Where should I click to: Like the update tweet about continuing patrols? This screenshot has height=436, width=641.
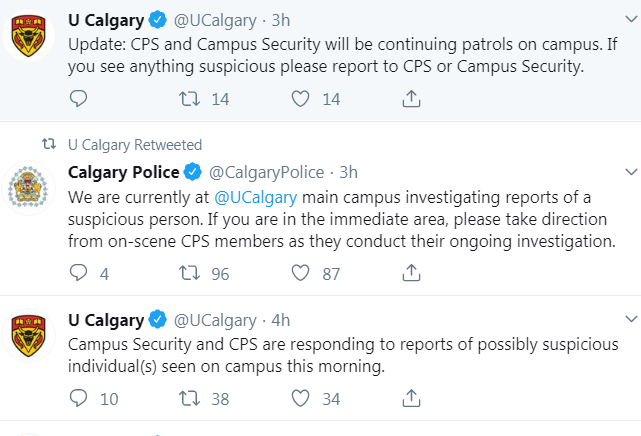pos(299,98)
